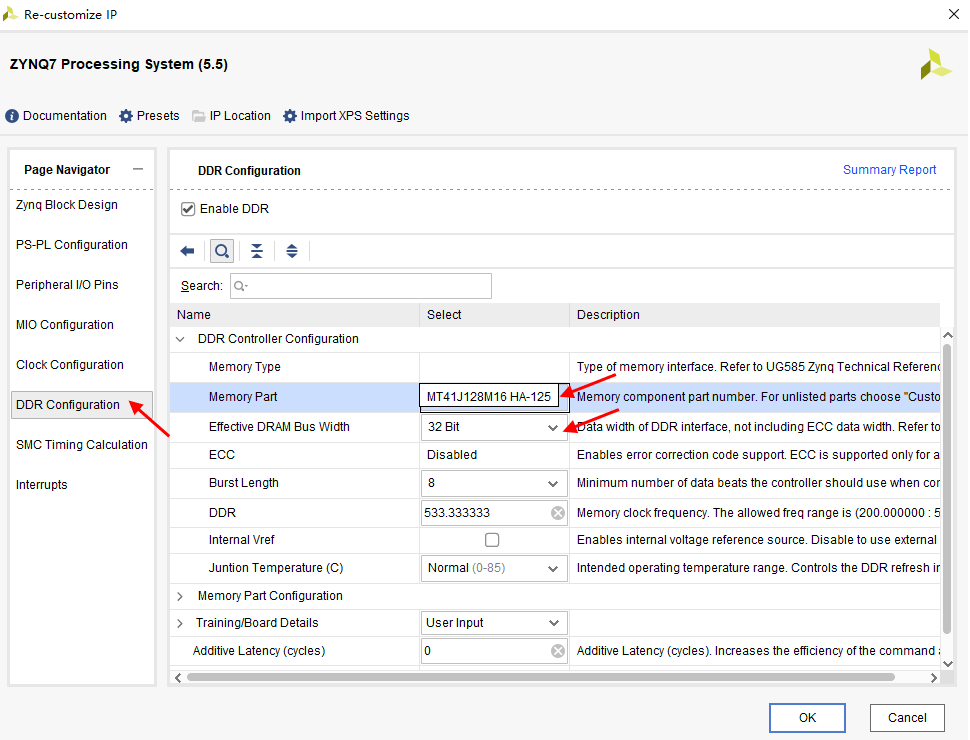Toggle the search magnifier toolbar icon
Screen dimensions: 970x740
coord(222,251)
